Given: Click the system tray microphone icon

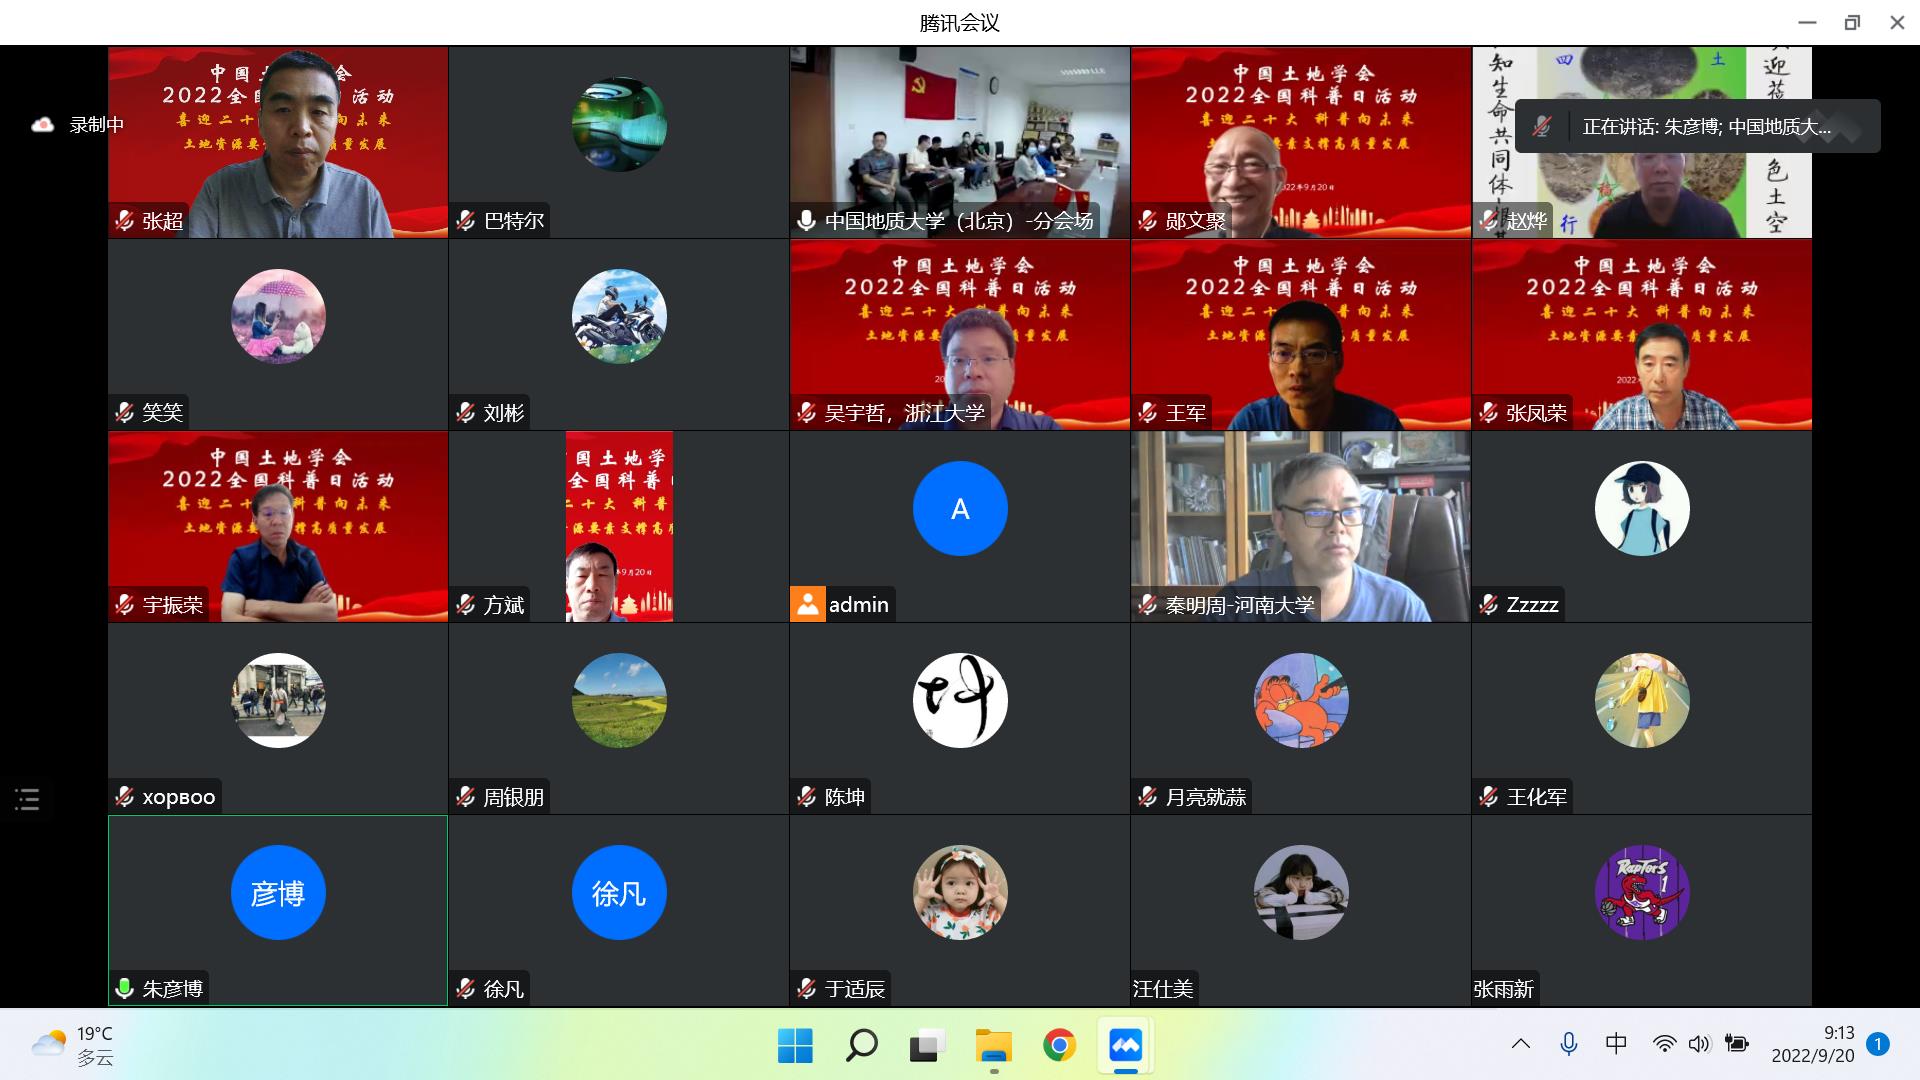Looking at the screenshot, I should pos(1569,1044).
